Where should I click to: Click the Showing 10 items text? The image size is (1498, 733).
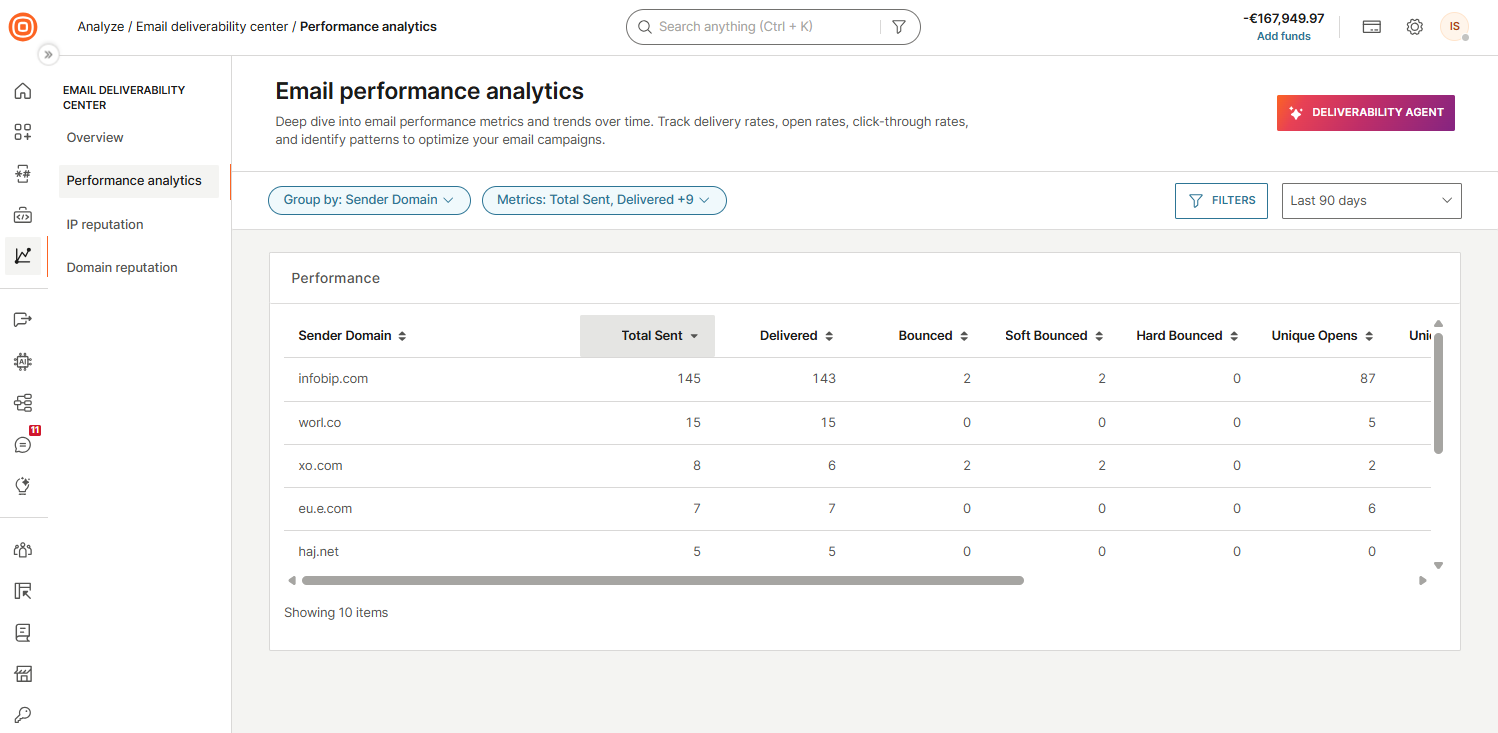[x=336, y=612]
